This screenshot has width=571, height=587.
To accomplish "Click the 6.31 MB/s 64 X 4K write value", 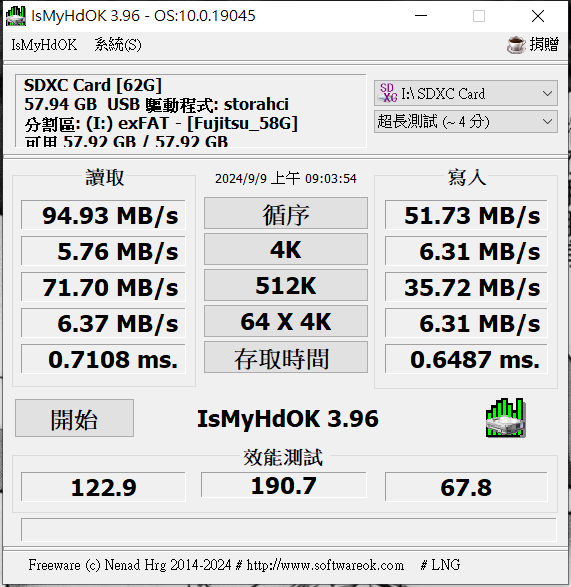I will pyautogui.click(x=466, y=323).
